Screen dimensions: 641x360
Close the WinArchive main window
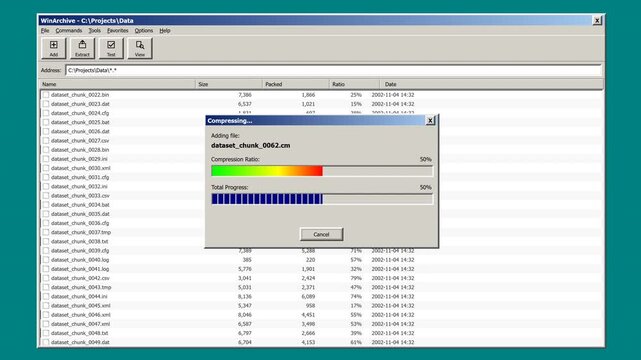(597, 20)
